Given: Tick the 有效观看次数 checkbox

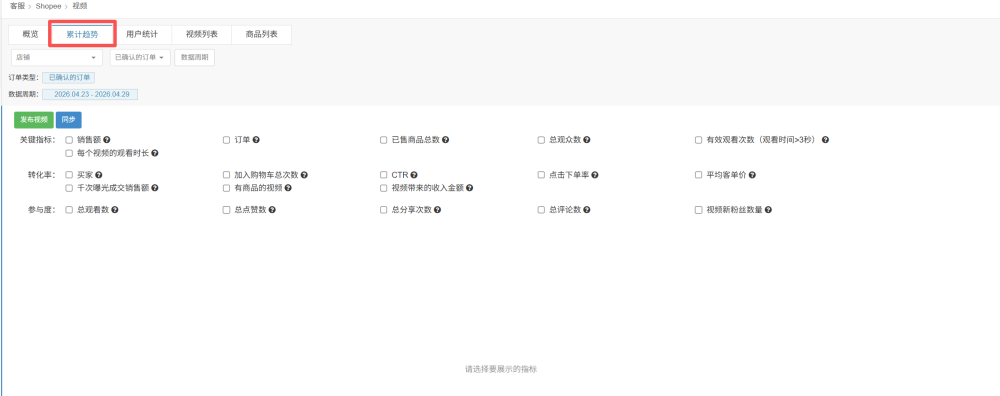Looking at the screenshot, I should 698,140.
